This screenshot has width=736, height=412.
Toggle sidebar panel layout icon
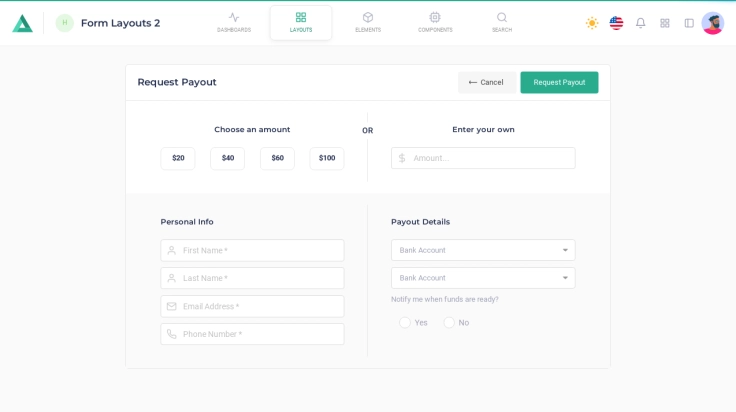click(689, 23)
